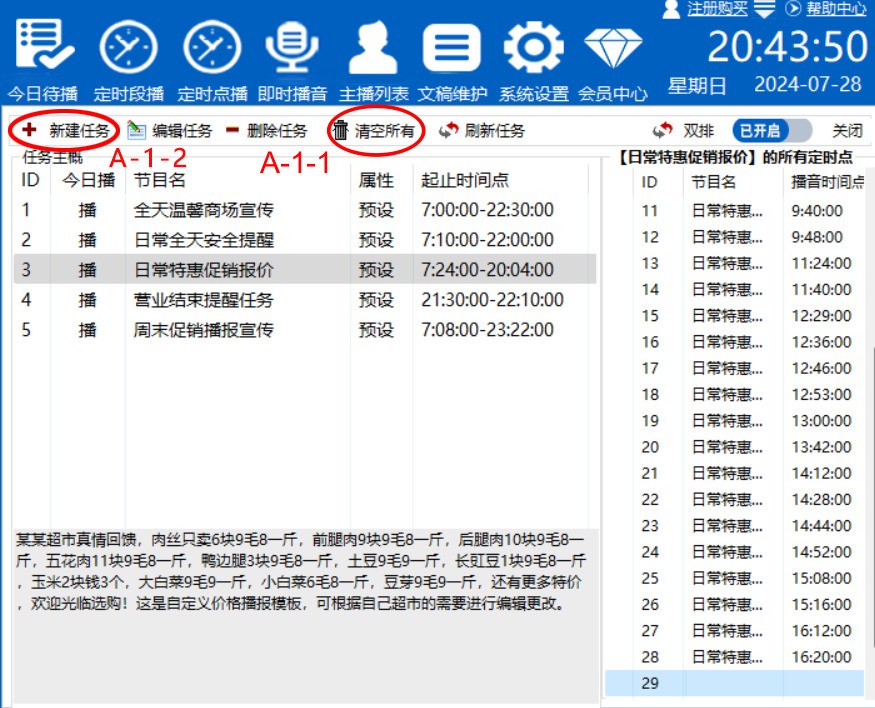
Task: Click 刷新任务 to refresh tasks
Action: pyautogui.click(x=482, y=131)
